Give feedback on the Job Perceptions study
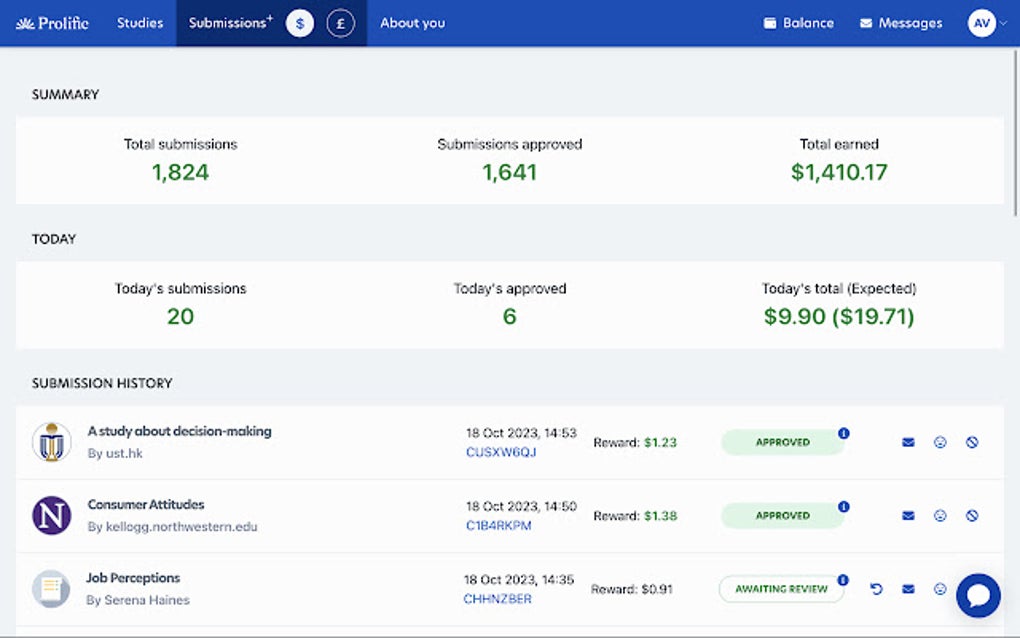The width and height of the screenshot is (1020, 638). pyautogui.click(x=939, y=589)
